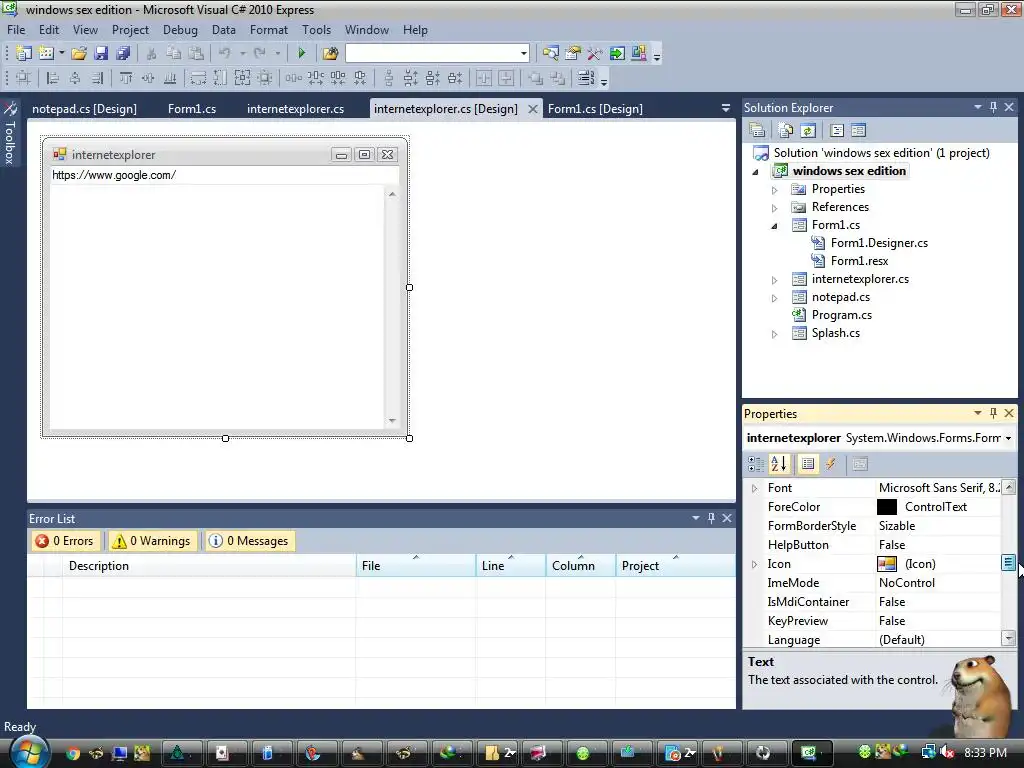The width and height of the screenshot is (1024, 768).
Task: Select Form1.Designer.cs in Solution Explorer
Action: [879, 243]
